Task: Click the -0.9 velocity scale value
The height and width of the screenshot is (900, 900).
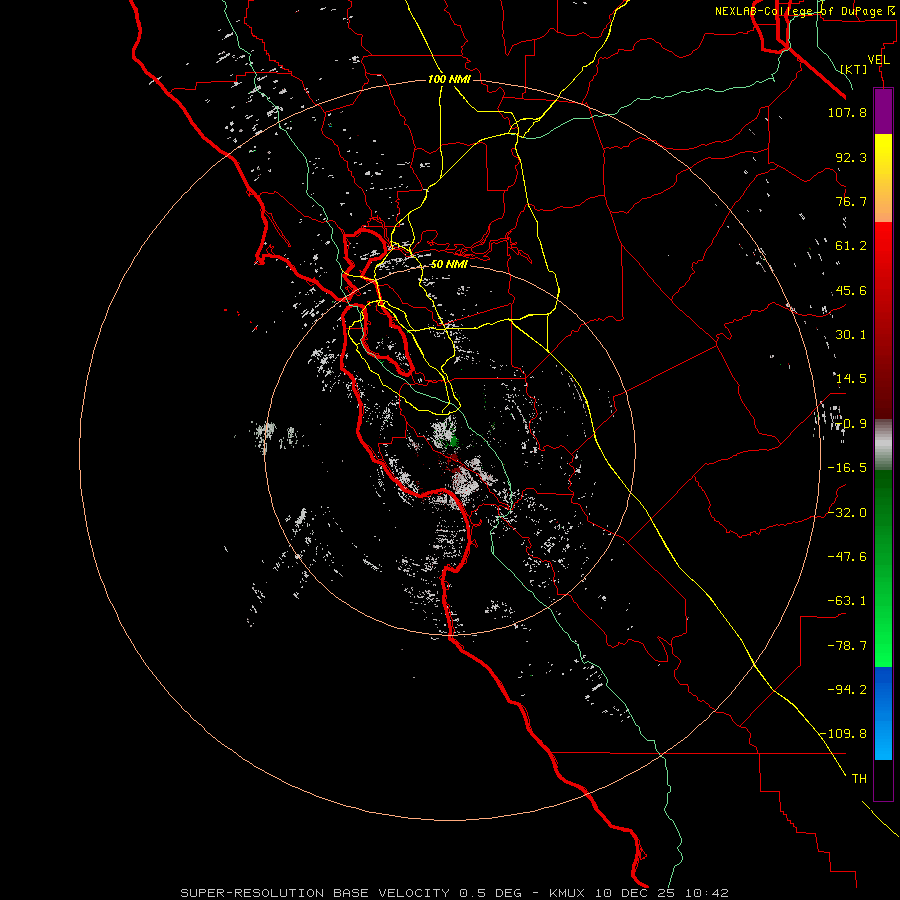Action: tap(851, 424)
